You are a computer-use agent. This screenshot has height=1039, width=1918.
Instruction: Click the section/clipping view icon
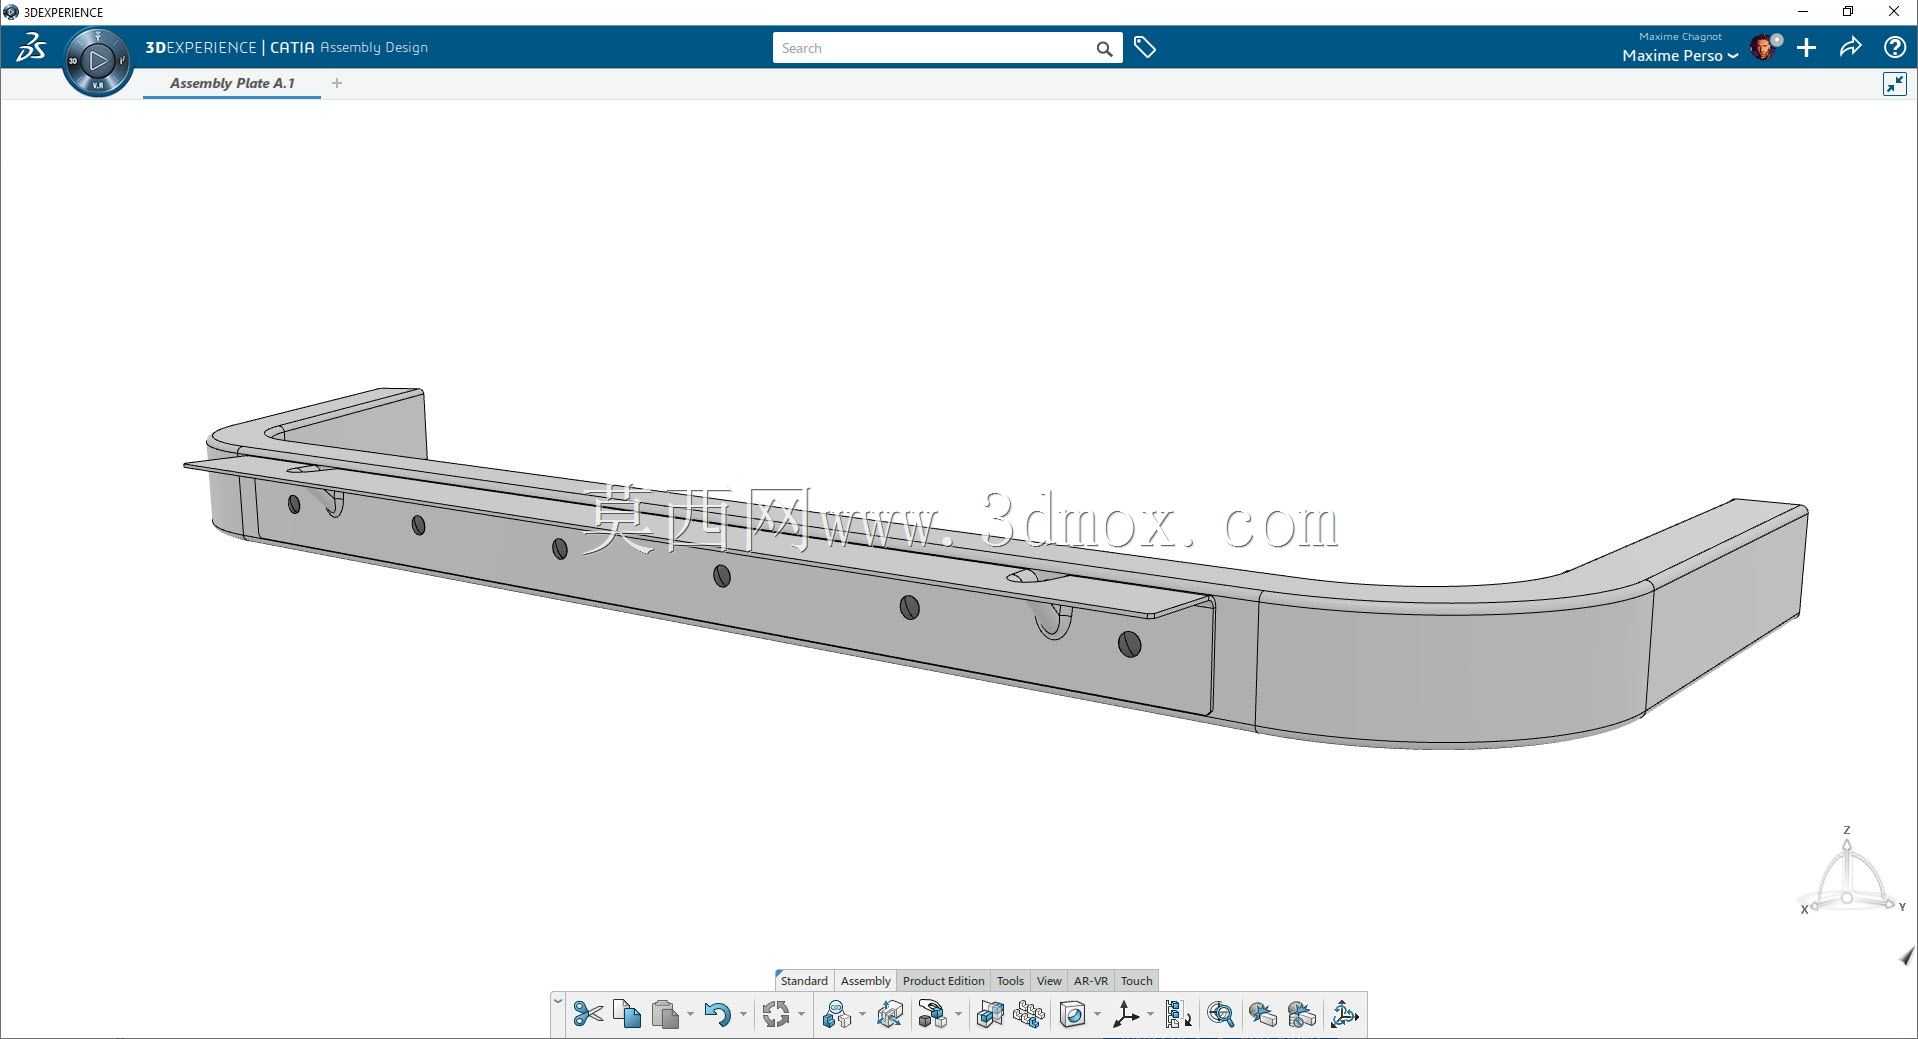coord(1072,1014)
